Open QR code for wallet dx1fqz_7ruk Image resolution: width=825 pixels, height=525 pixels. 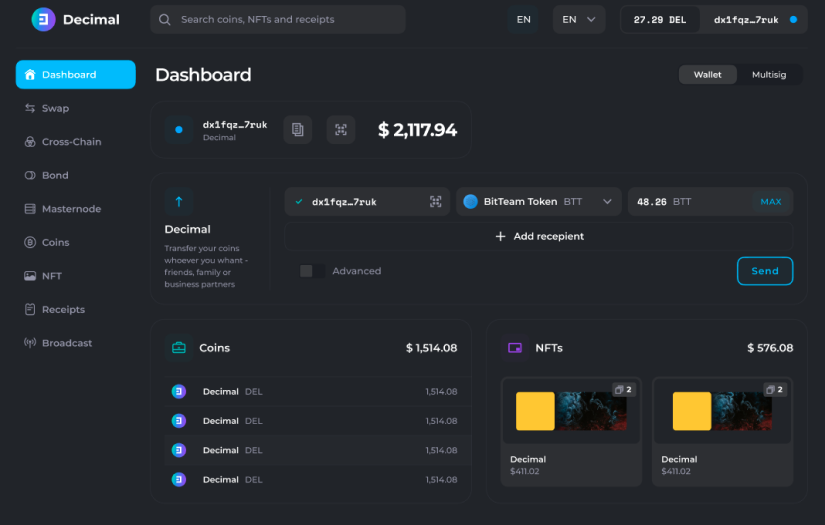(341, 129)
